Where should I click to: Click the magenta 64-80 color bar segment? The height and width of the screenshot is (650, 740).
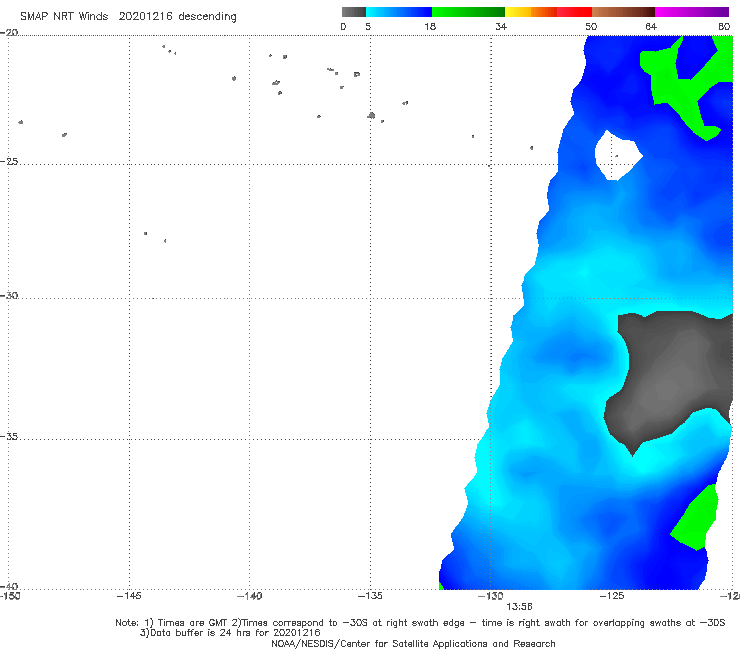point(692,12)
